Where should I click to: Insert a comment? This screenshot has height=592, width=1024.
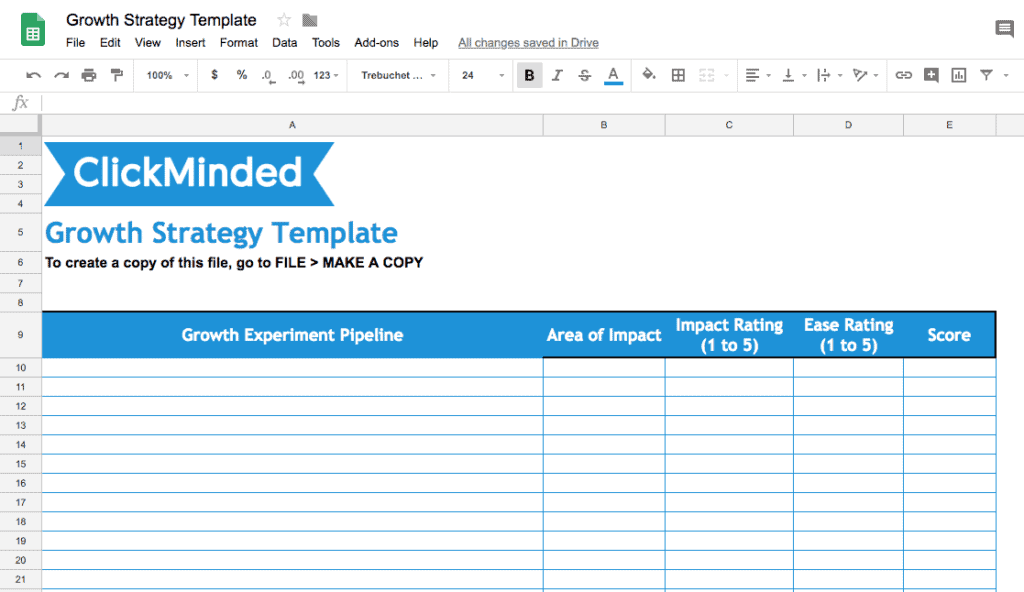click(931, 75)
